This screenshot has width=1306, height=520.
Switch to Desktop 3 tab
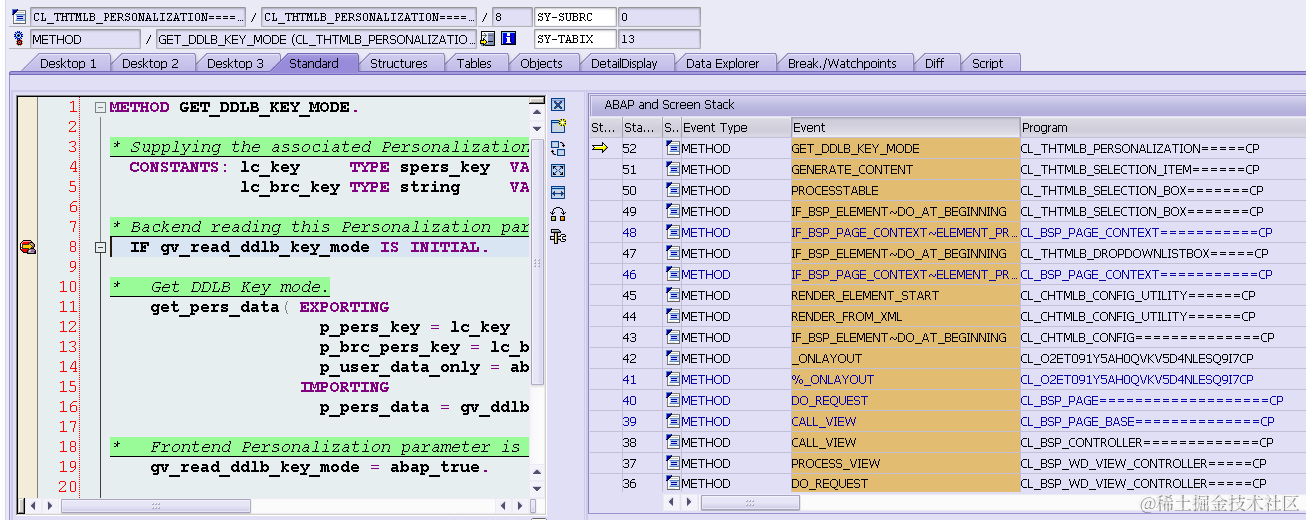point(235,63)
